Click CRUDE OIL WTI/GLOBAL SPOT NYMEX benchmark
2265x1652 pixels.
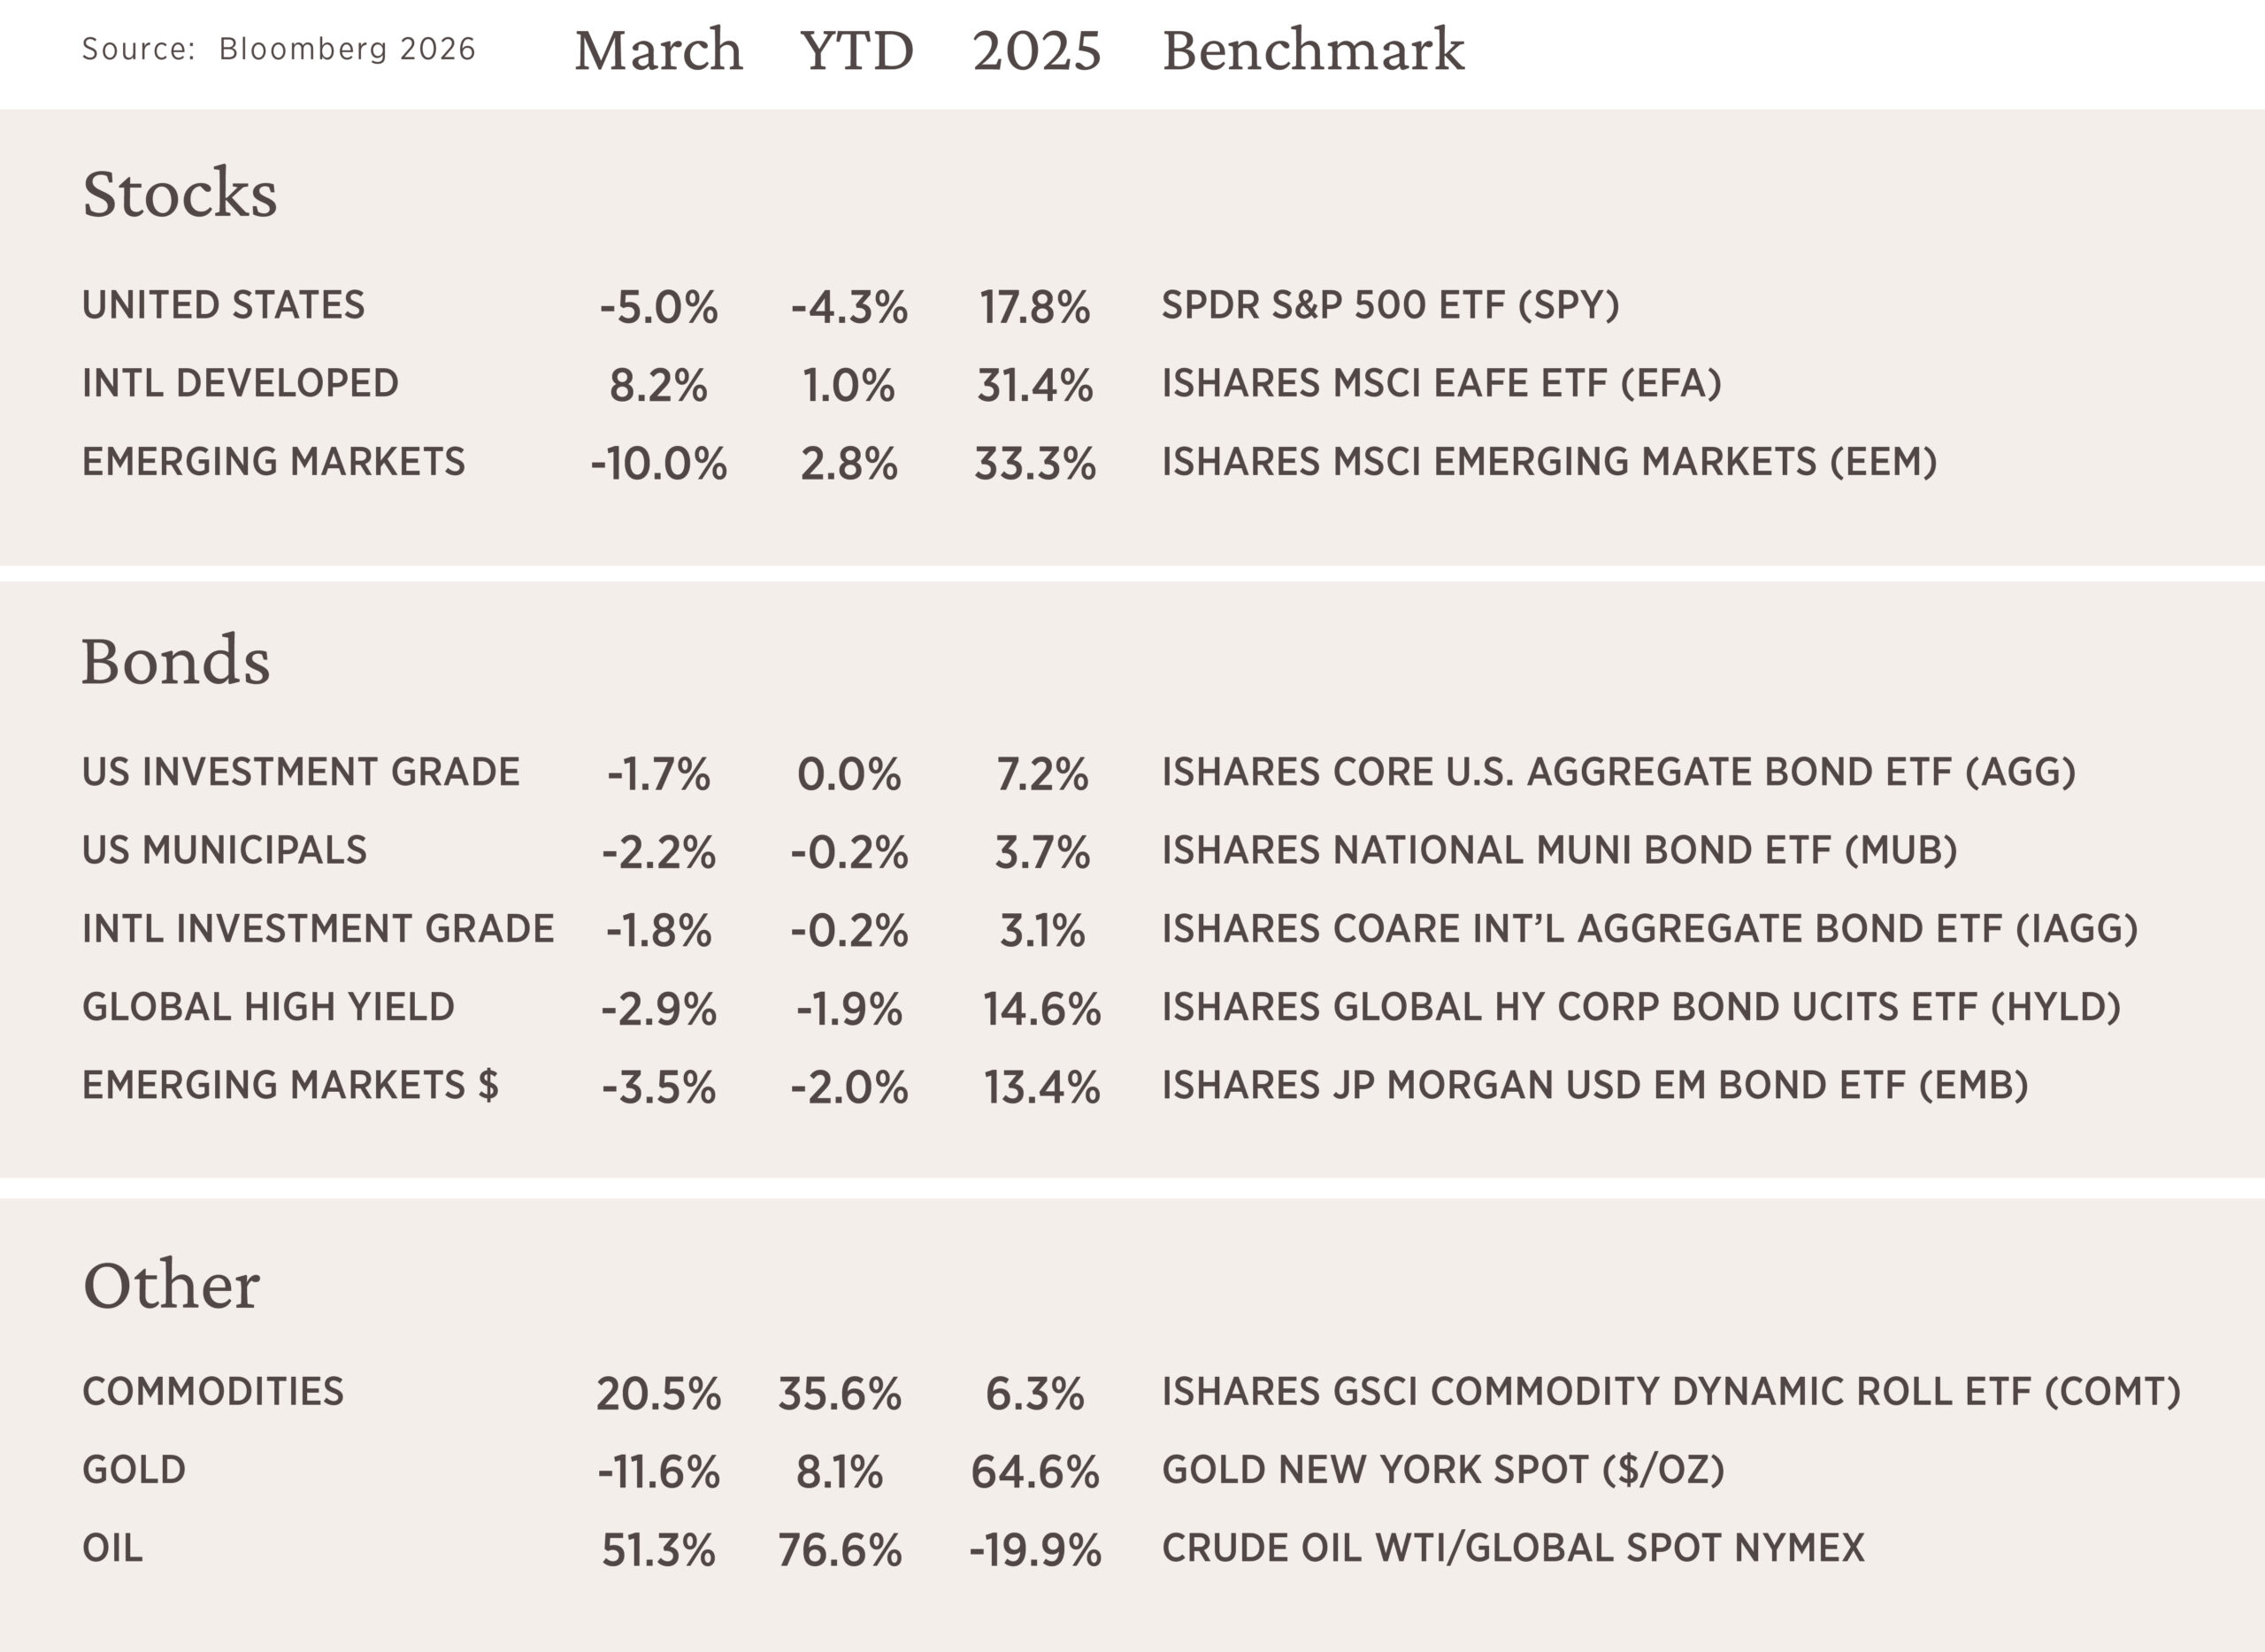[1512, 1548]
